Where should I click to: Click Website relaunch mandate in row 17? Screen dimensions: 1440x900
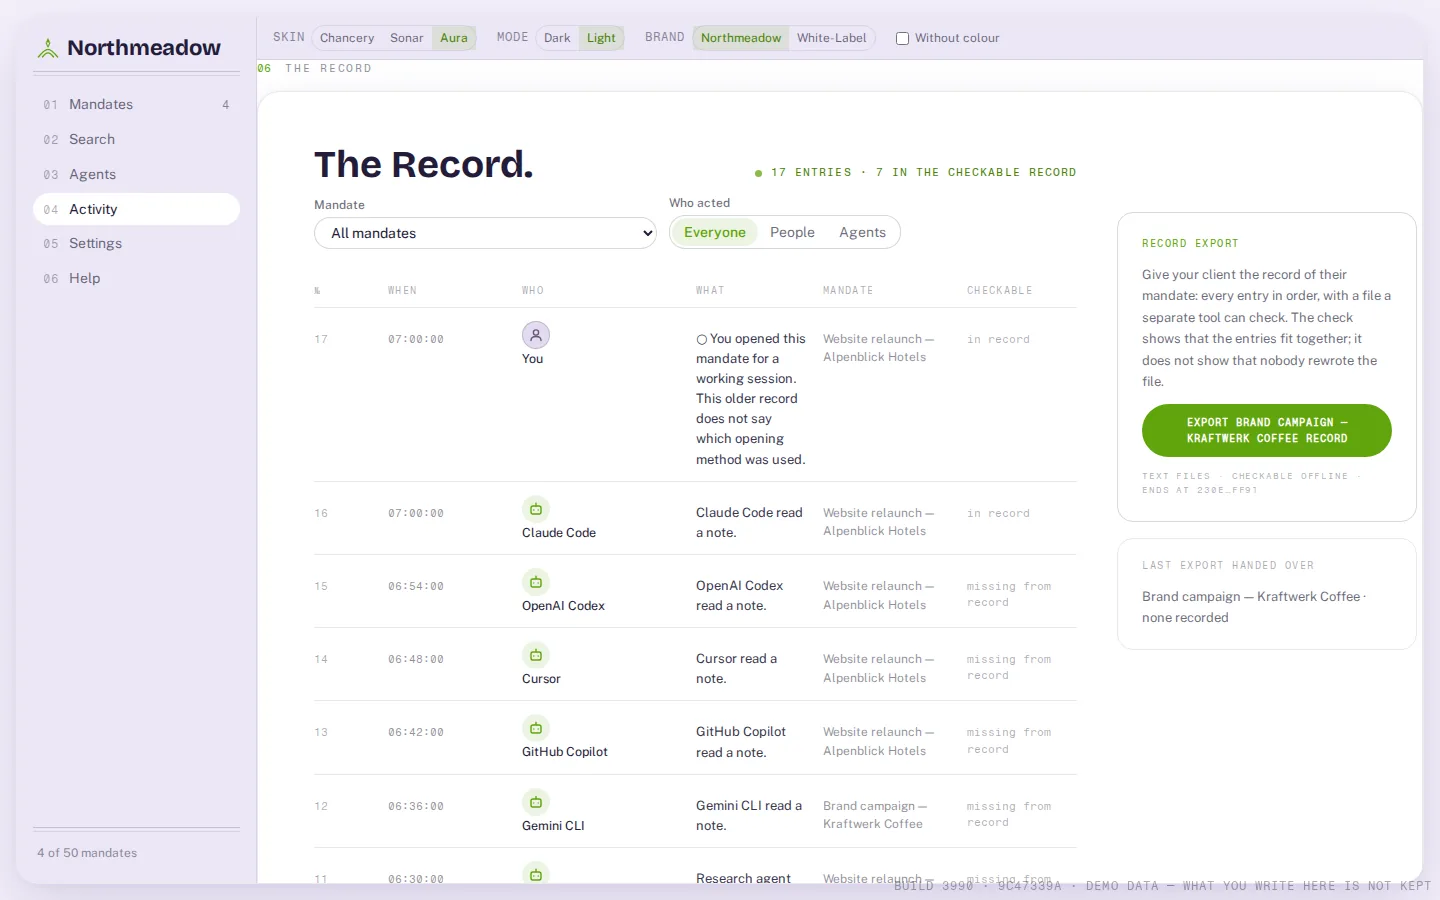click(878, 348)
